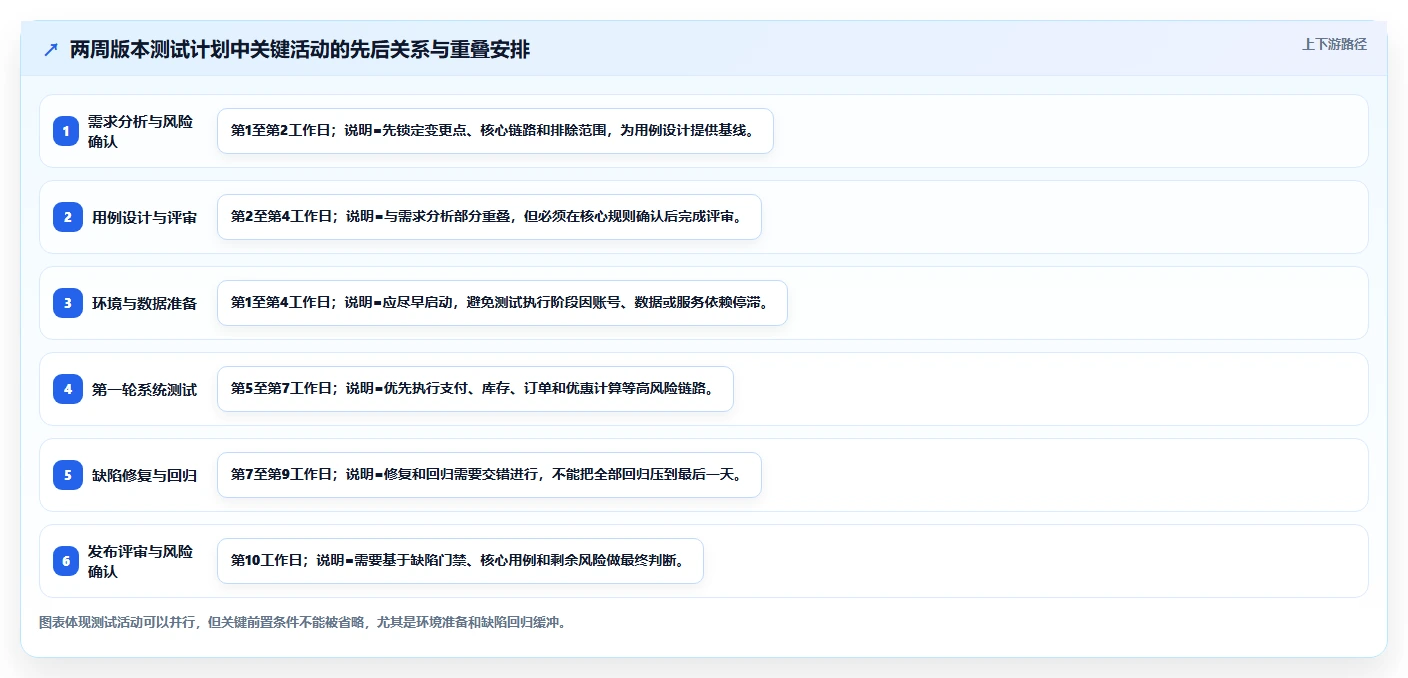Open the 第1至第4工作日 description box
The height and width of the screenshot is (678, 1408).
[x=502, y=303]
